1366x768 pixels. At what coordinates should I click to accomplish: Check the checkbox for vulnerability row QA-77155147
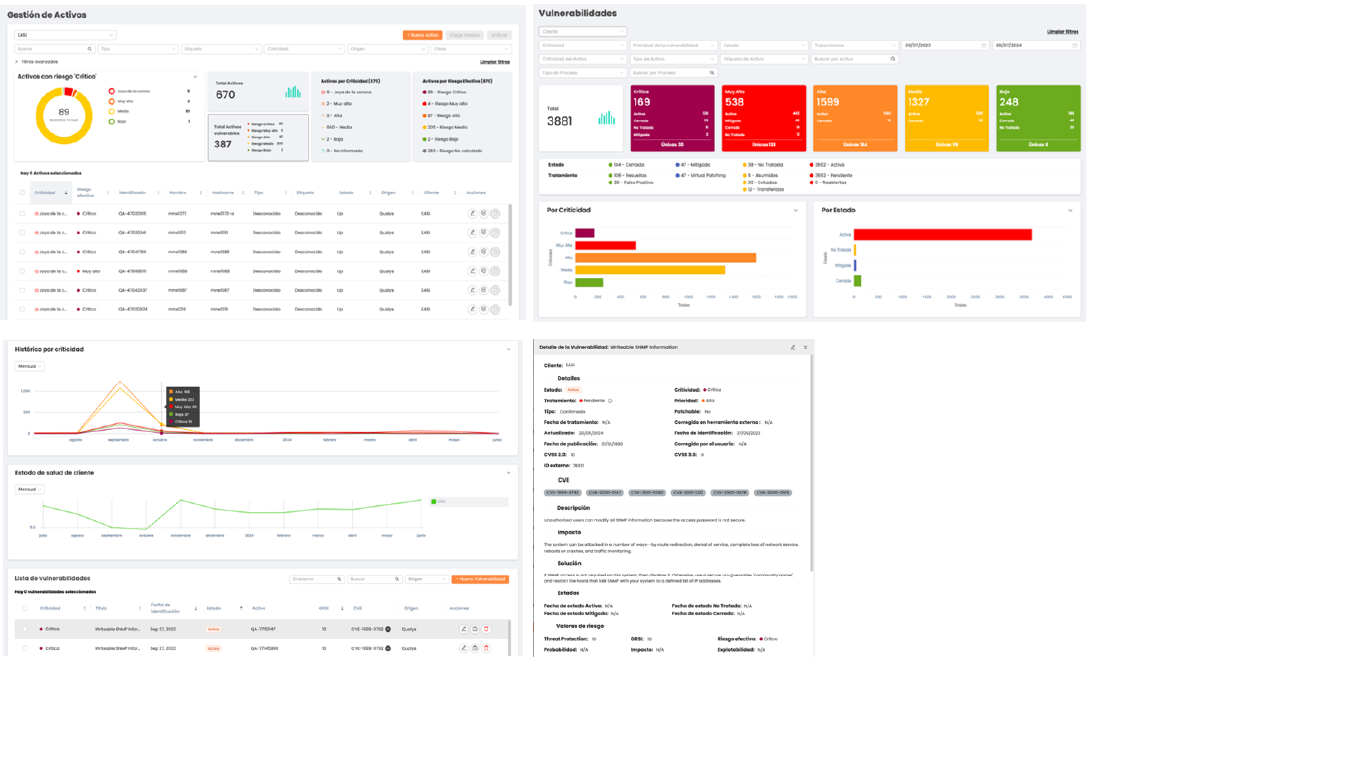(25, 629)
